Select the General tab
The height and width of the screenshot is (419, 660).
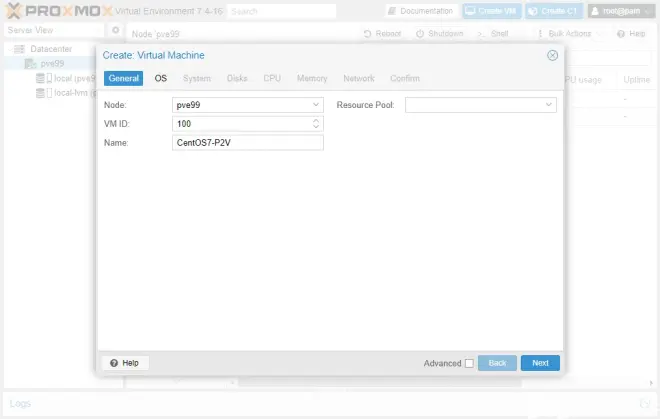pos(123,78)
